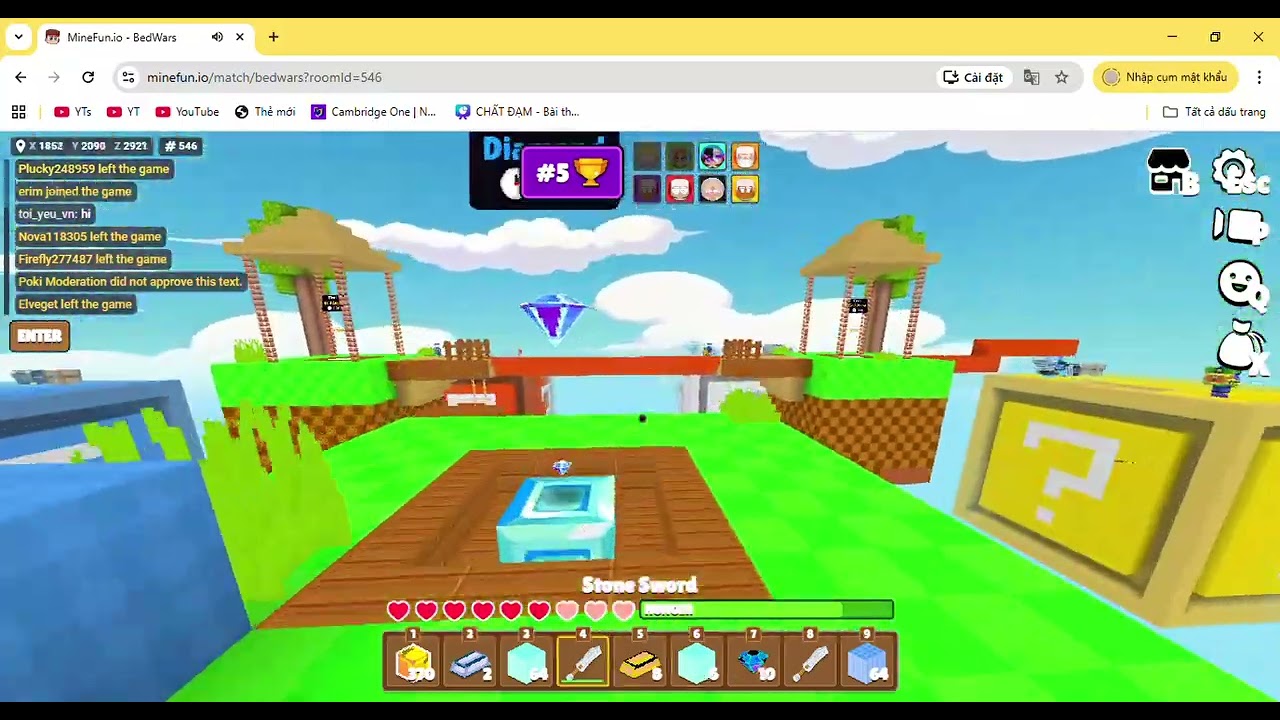
Task: Select hotbar slot 1 yellow block
Action: pos(413,660)
